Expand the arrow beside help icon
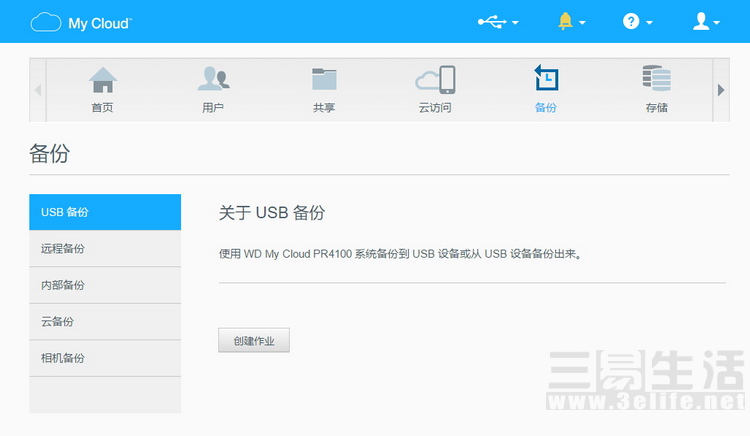Image resolution: width=750 pixels, height=436 pixels. coord(650,22)
